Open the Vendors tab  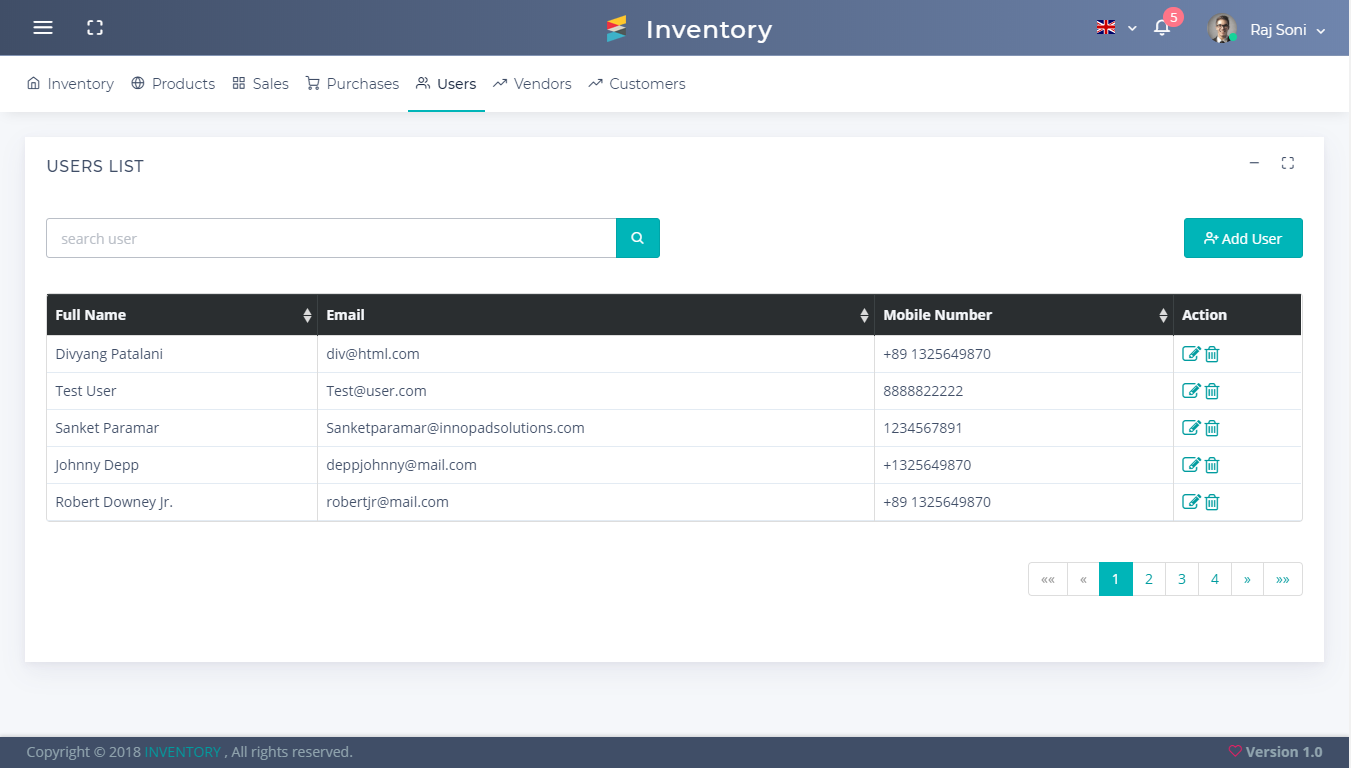pyautogui.click(x=532, y=84)
